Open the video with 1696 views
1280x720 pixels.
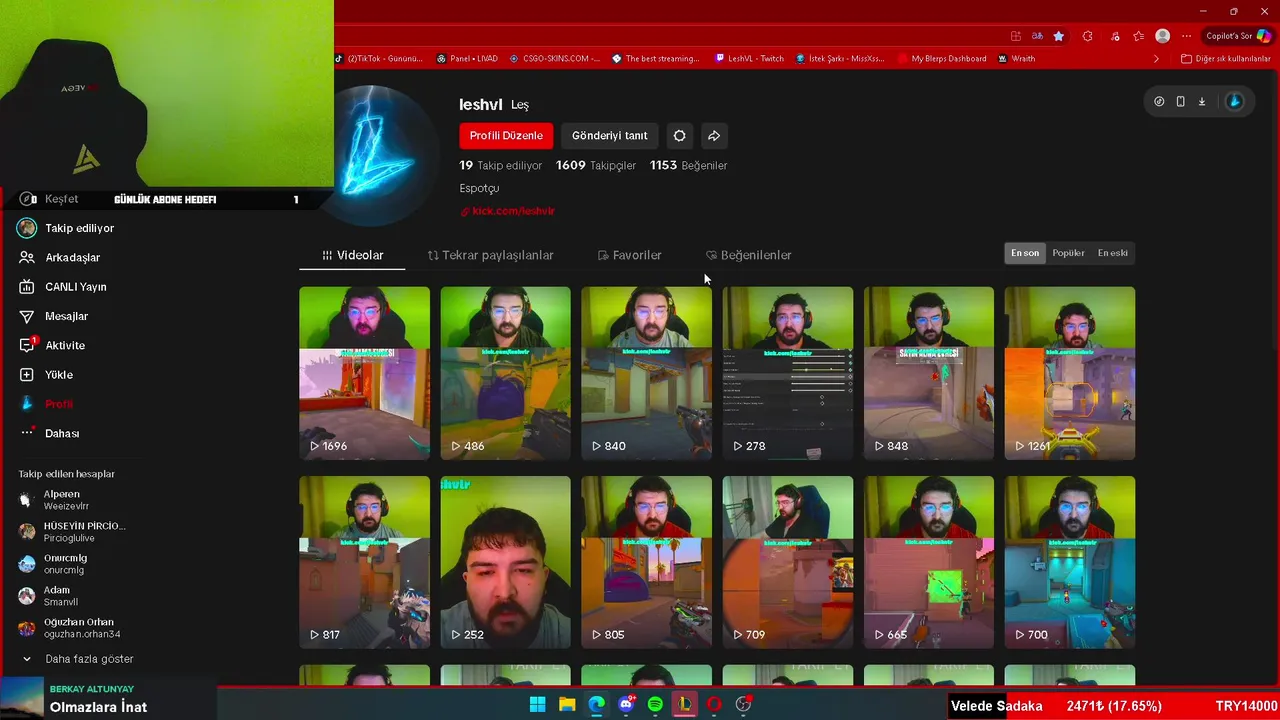(x=364, y=373)
